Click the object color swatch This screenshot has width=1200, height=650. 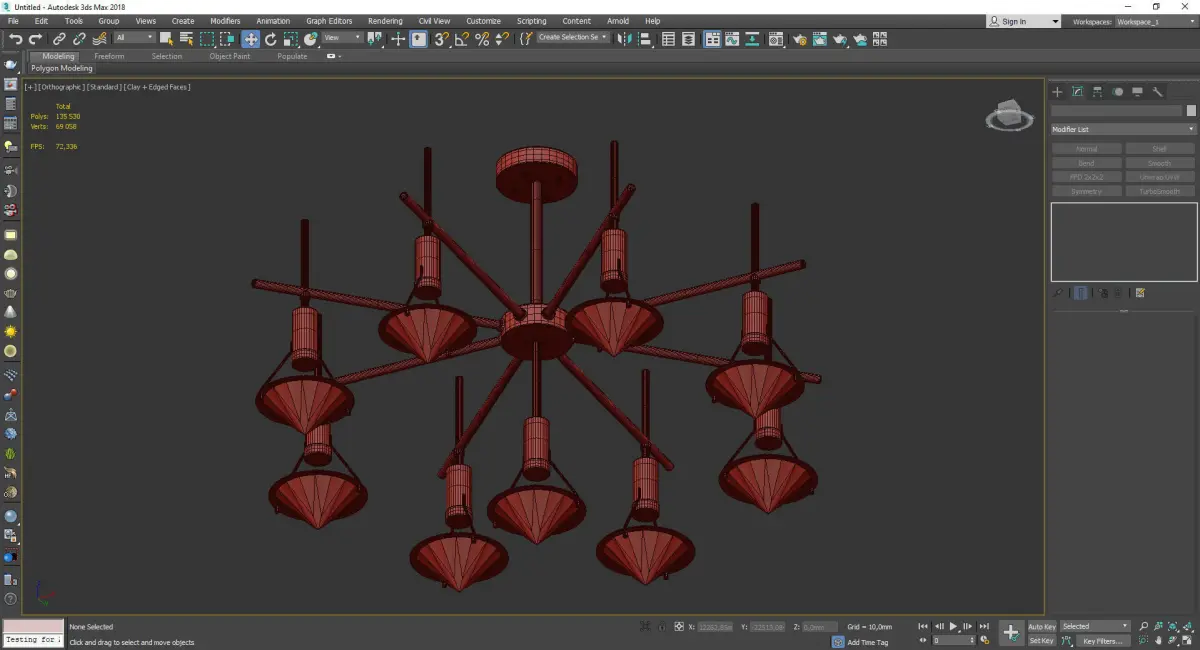click(1190, 111)
